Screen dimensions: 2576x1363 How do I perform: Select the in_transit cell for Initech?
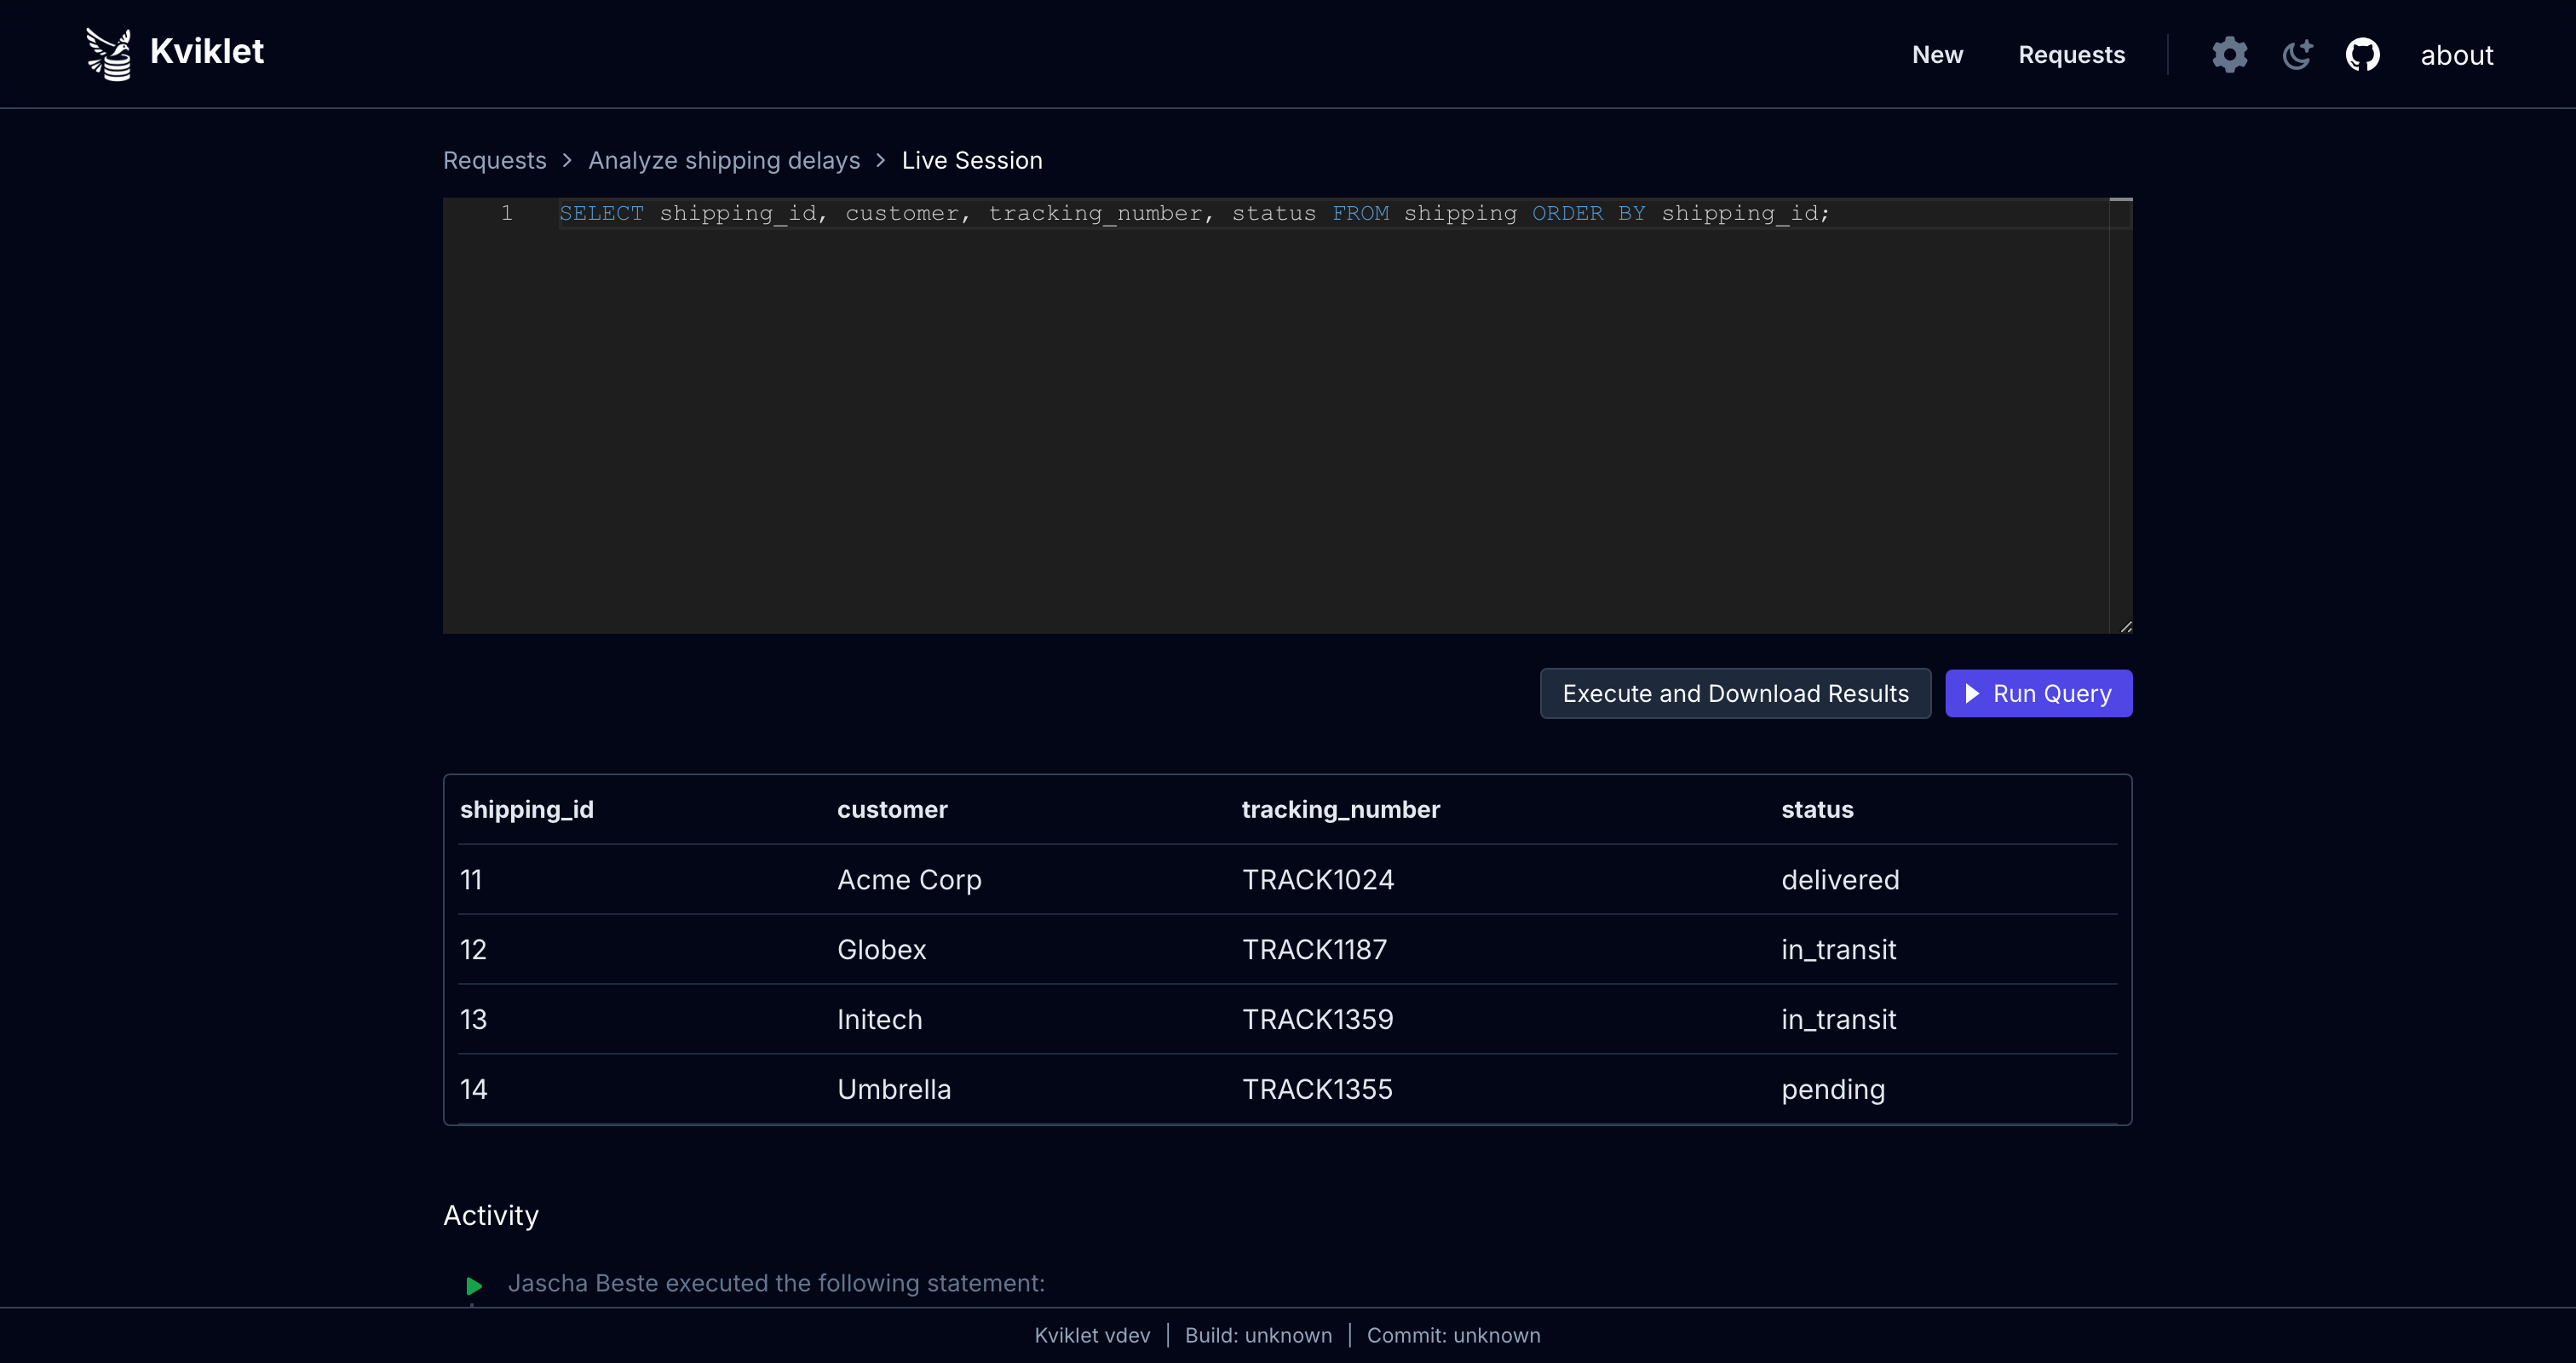(1838, 1019)
